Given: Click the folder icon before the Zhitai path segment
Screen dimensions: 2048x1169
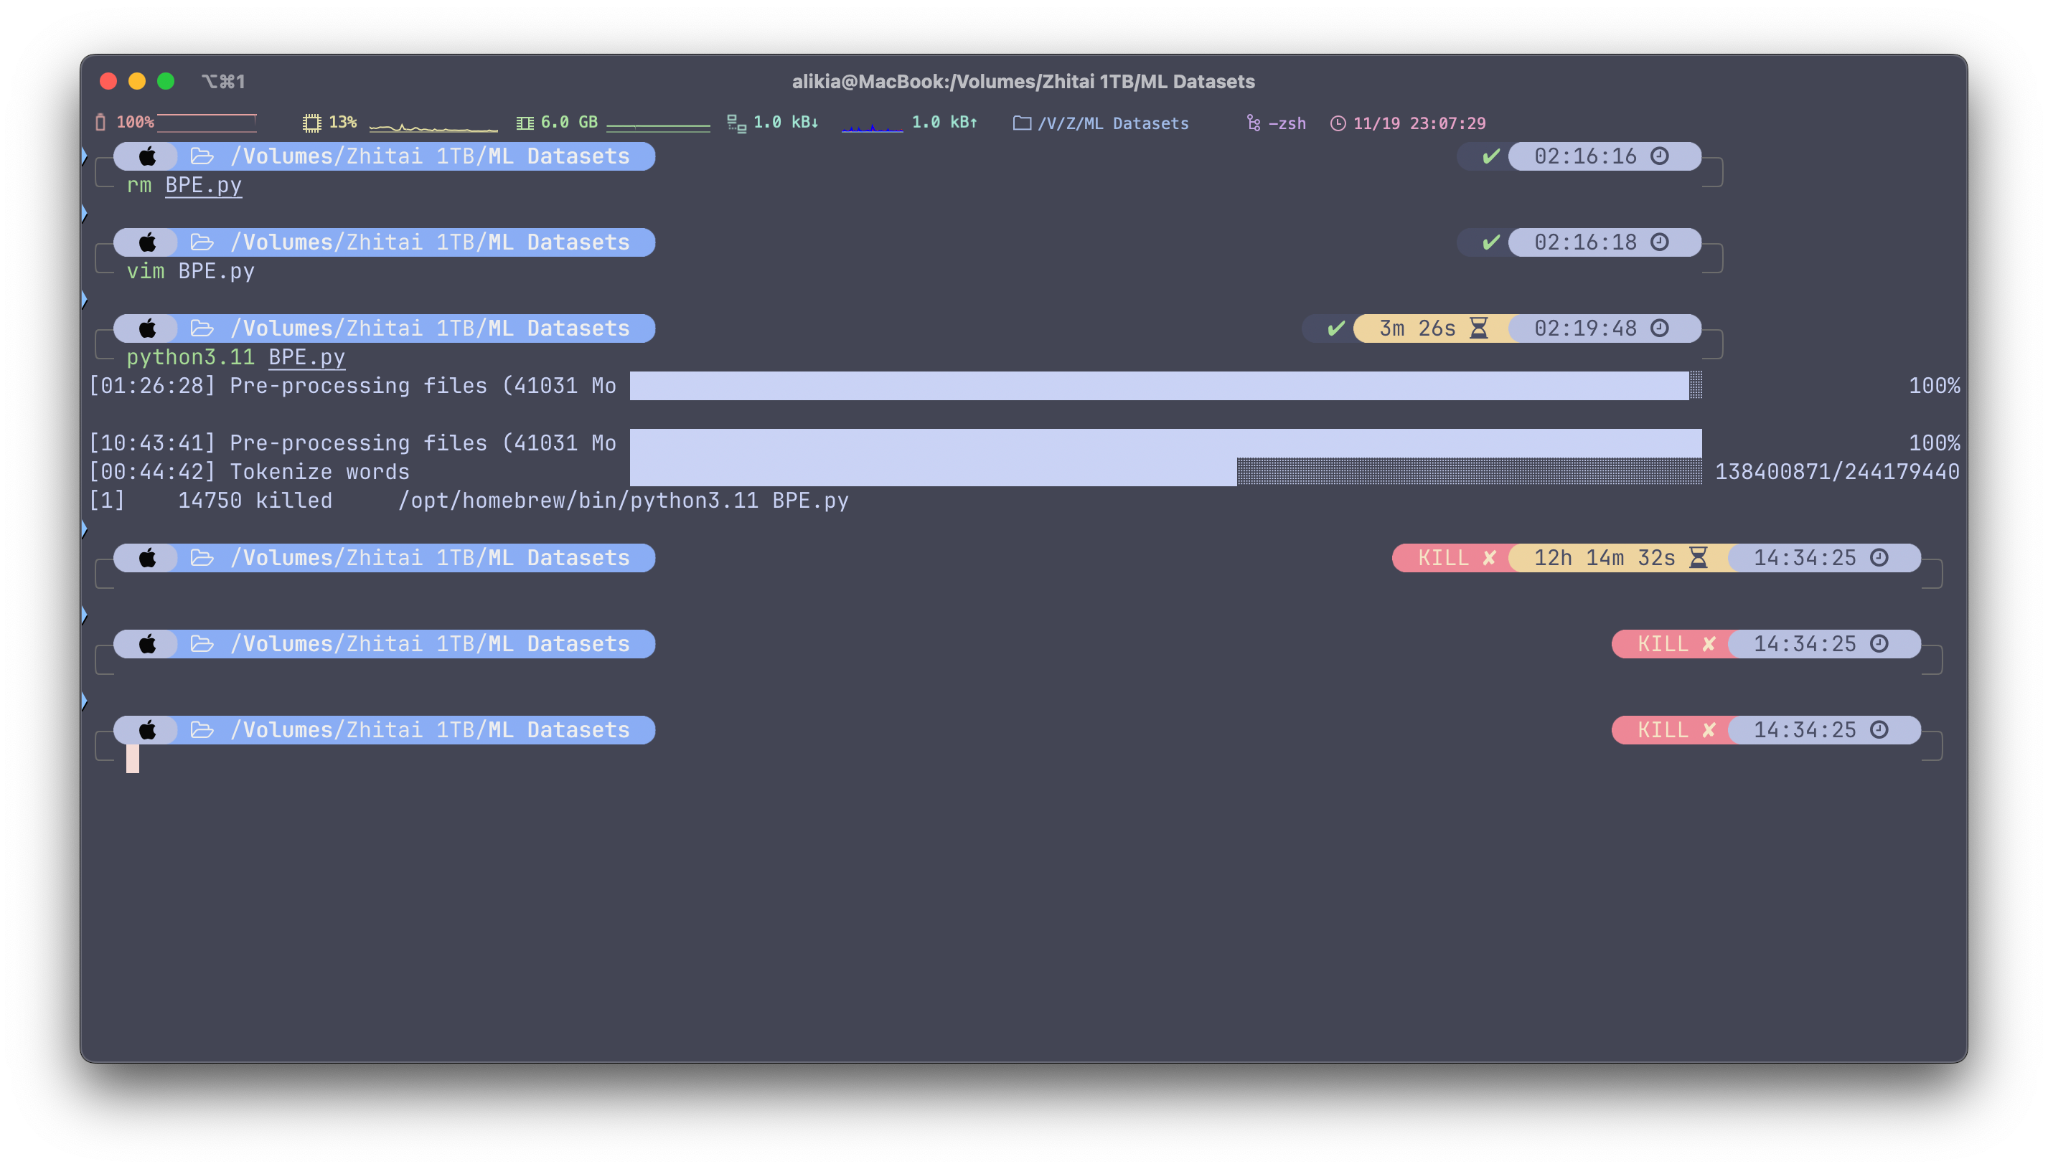Looking at the screenshot, I should [202, 156].
